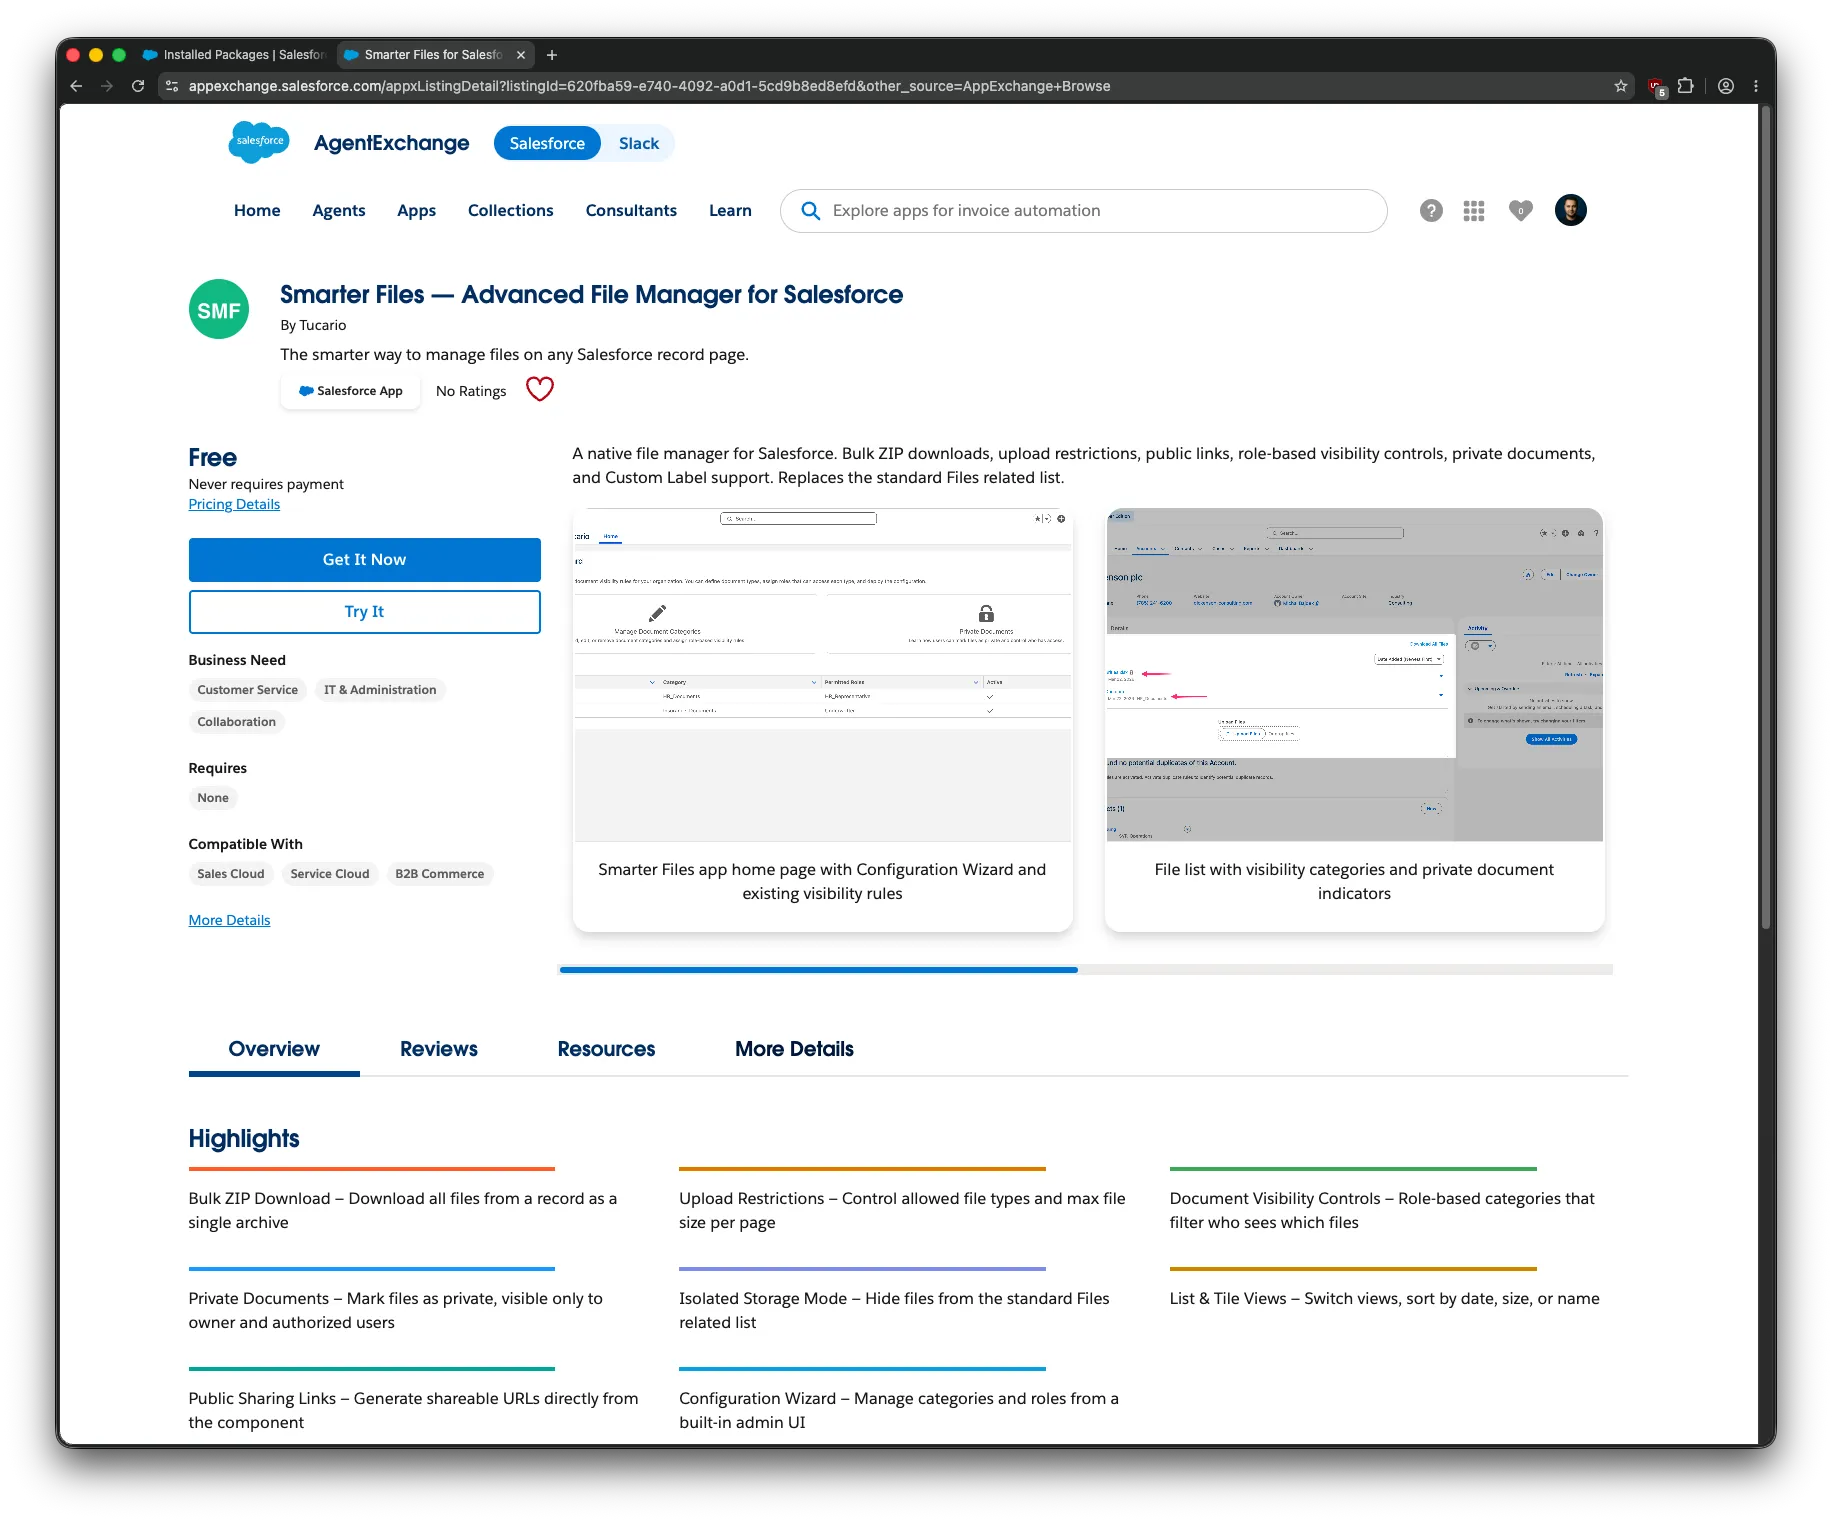Click the No Ratings text
Viewport: 1832px width, 1522px height.
(x=471, y=391)
